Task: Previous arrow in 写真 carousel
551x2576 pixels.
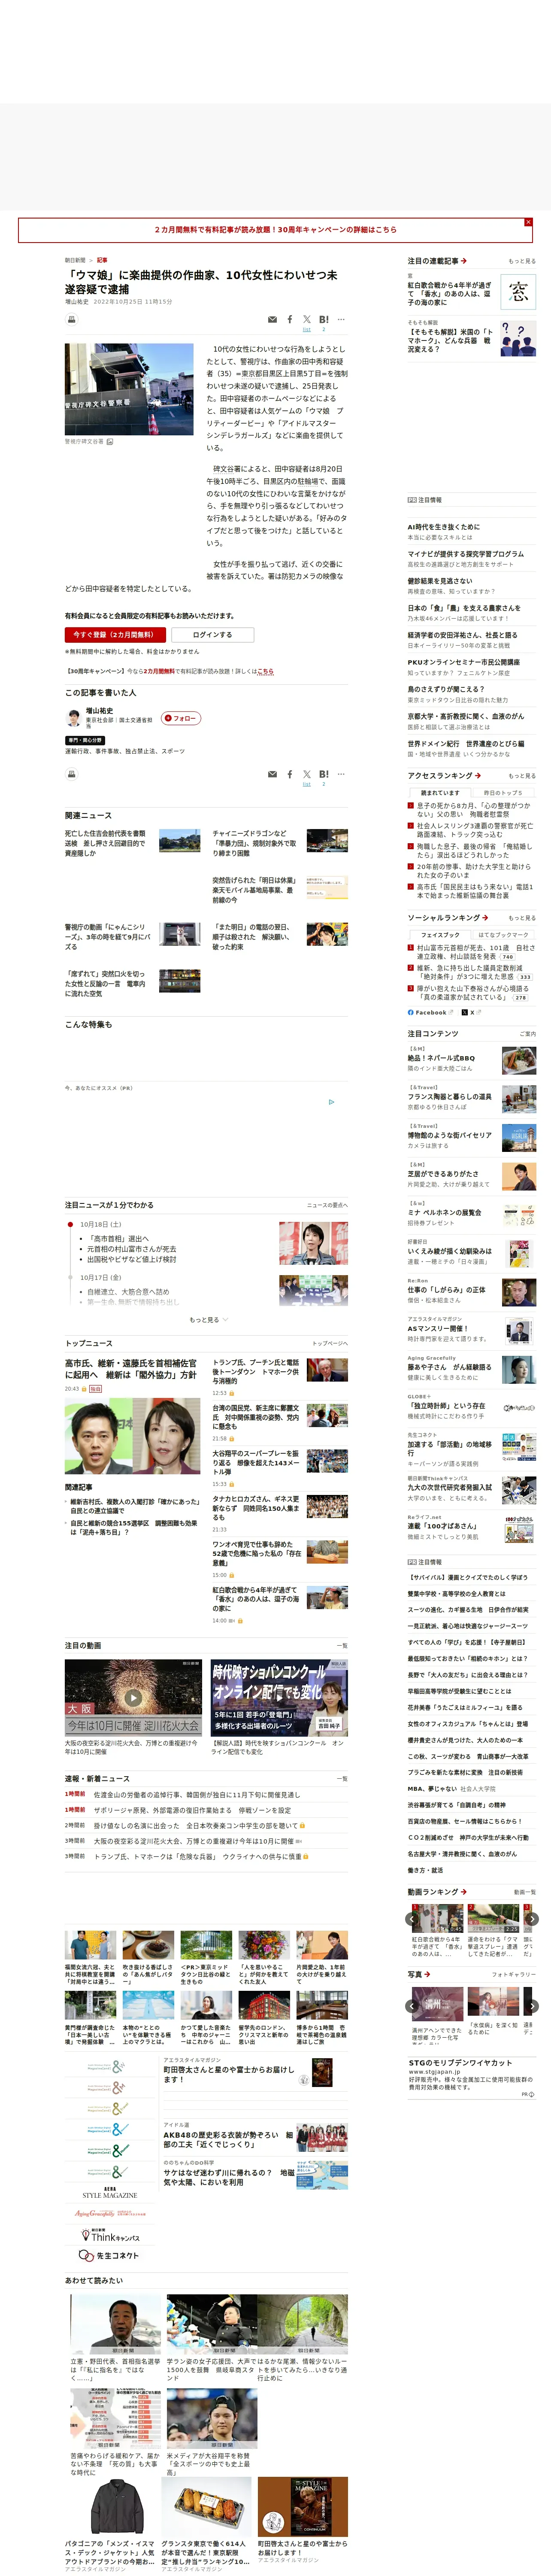Action: click(x=413, y=2006)
